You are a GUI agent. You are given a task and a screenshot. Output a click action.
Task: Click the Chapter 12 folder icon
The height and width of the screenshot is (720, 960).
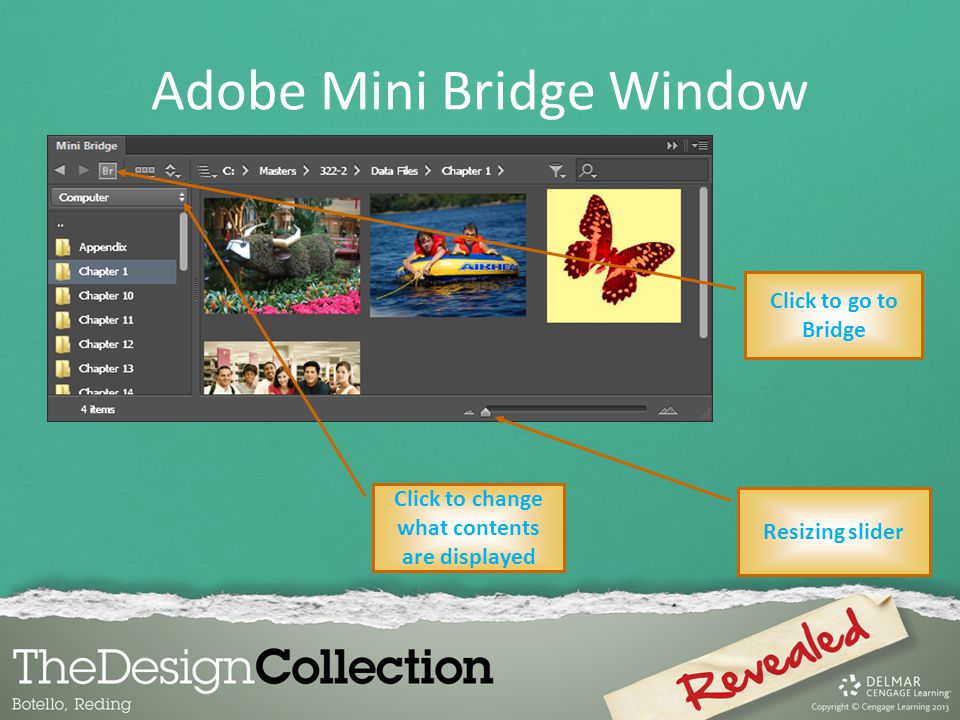[62, 344]
